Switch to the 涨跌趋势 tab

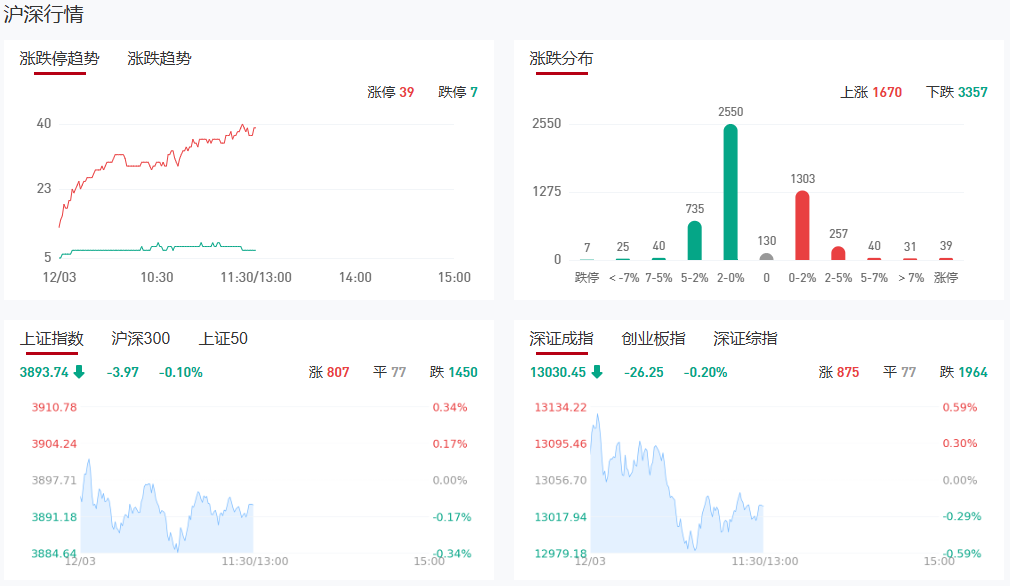coord(159,59)
